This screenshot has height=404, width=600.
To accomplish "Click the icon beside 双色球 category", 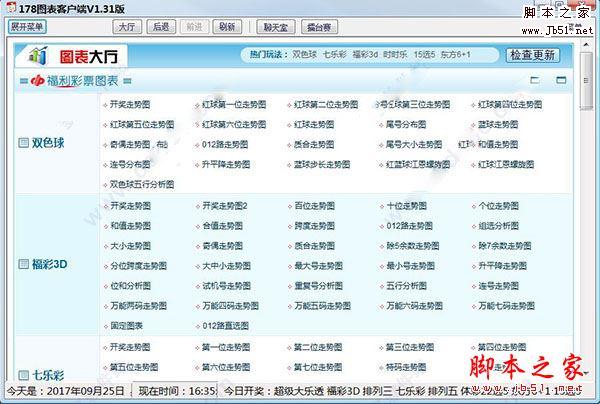I will pyautogui.click(x=23, y=143).
